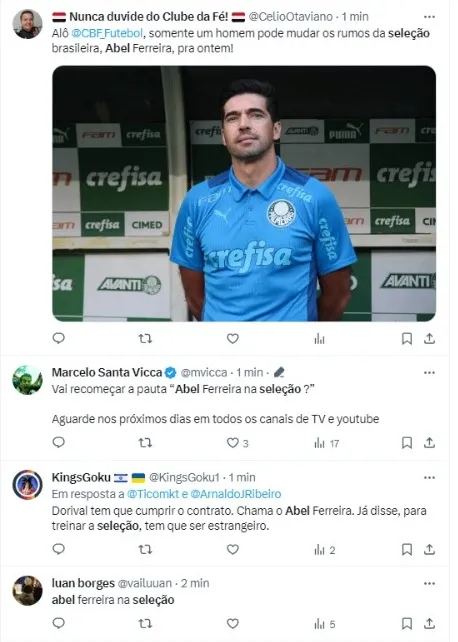The width and height of the screenshot is (458, 642).
Task: View analytics of KingsGoku tweet with 2 views
Action: [x=325, y=550]
